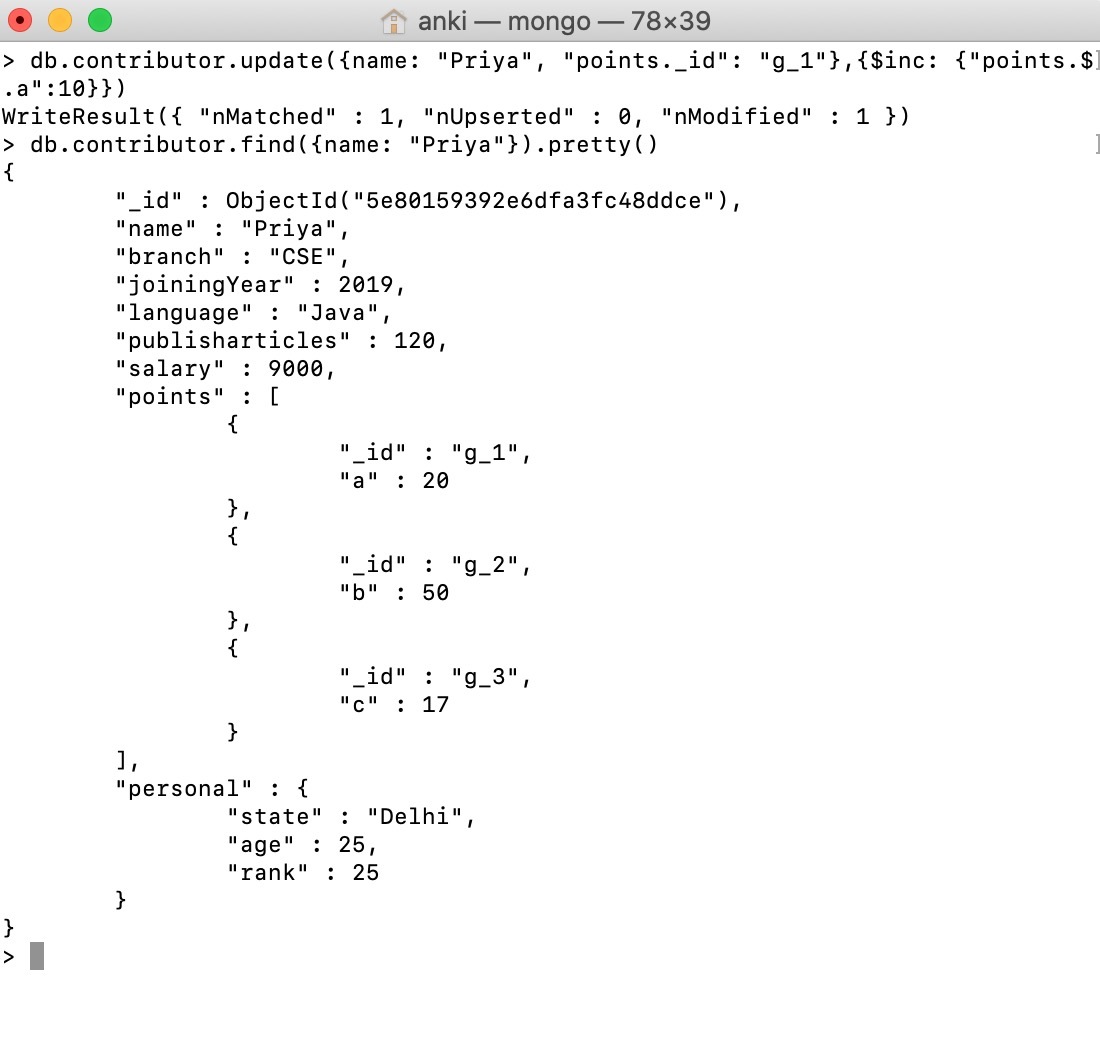
Task: Click the window title 'anki — mongo — 78×39'
Action: [564, 21]
